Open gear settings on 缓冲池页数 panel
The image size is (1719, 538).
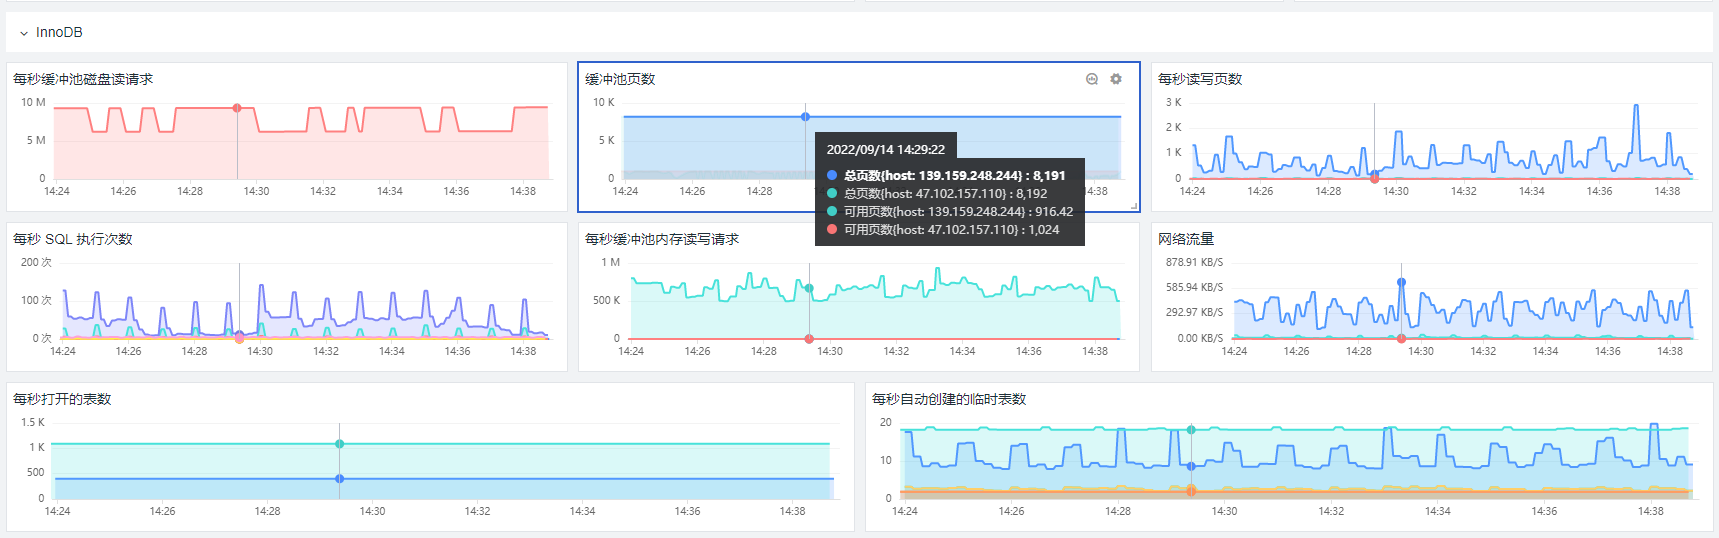pos(1116,79)
